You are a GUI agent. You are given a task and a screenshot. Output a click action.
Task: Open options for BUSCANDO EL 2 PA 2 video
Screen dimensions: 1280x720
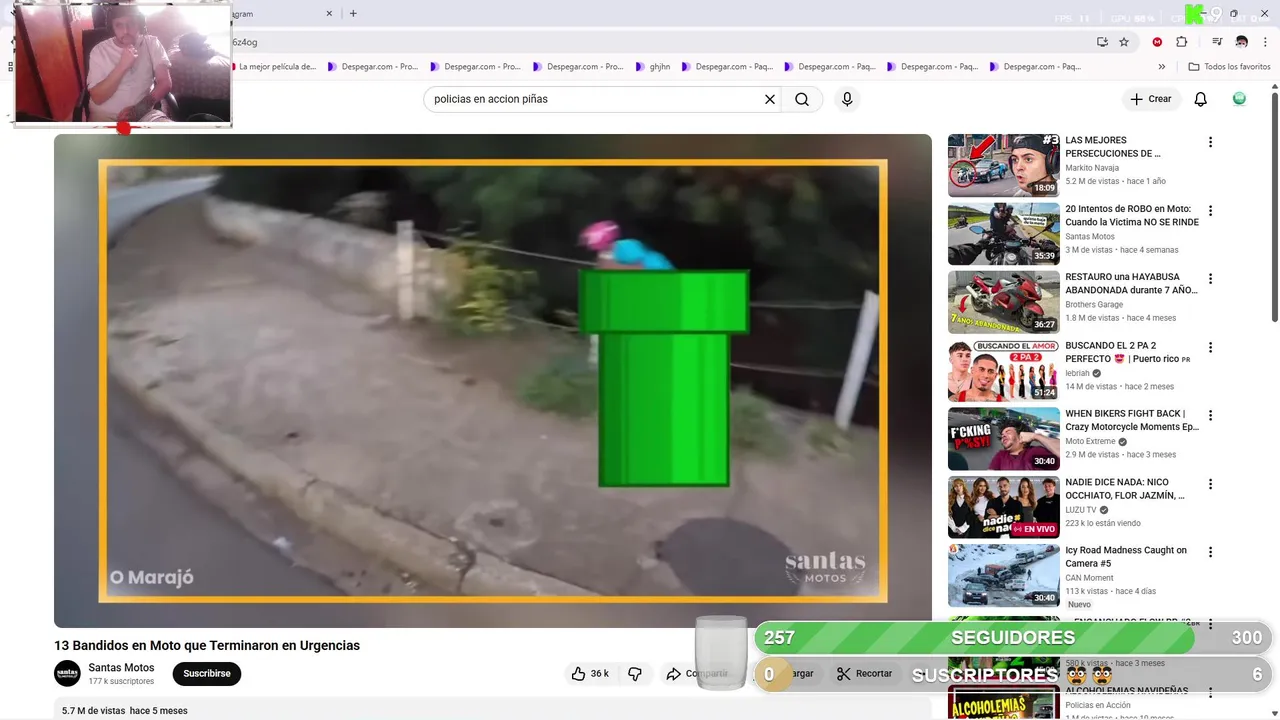pyautogui.click(x=1210, y=348)
